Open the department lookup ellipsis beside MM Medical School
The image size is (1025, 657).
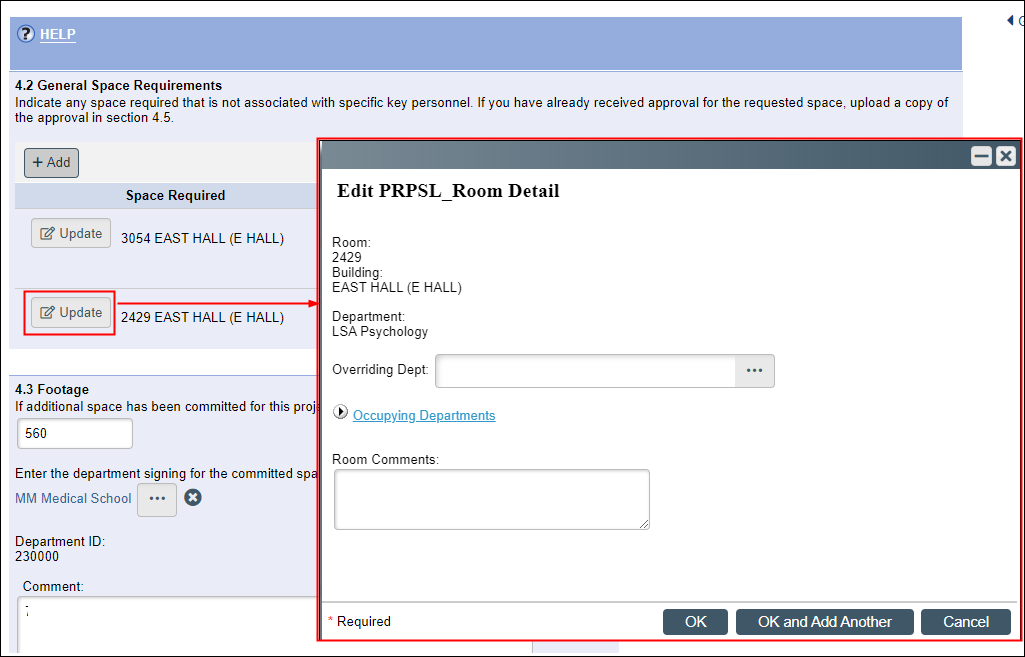(156, 499)
